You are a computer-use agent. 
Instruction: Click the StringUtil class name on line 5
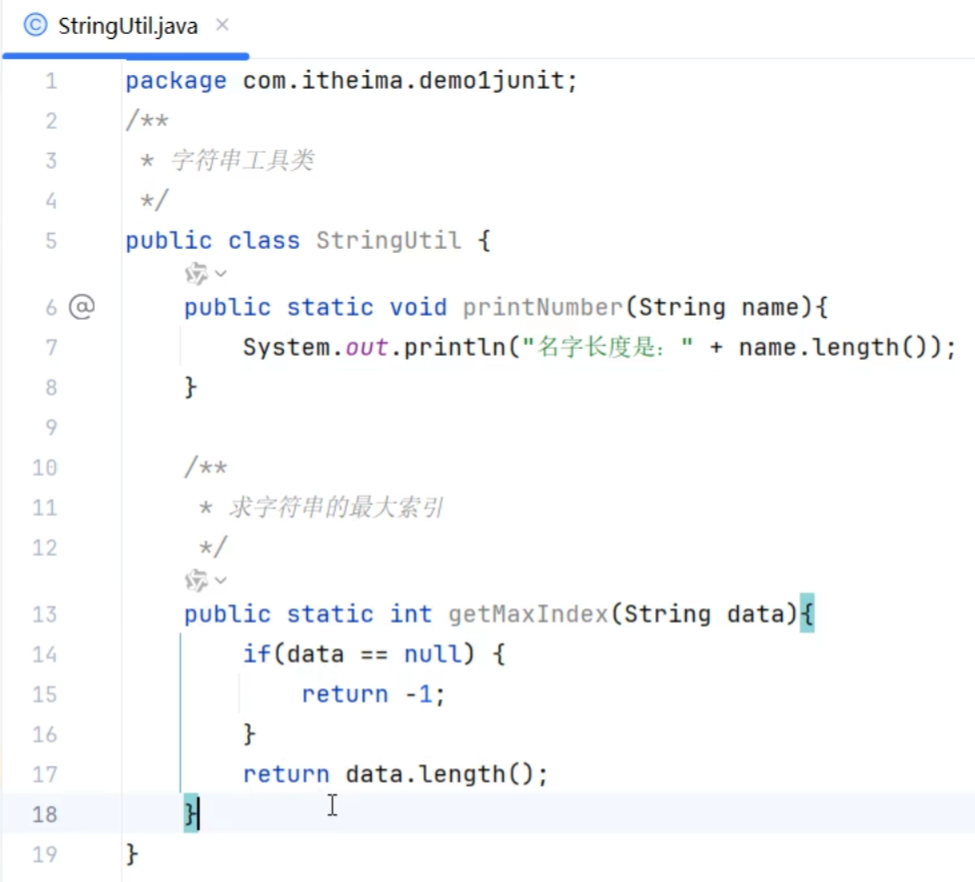[388, 241]
